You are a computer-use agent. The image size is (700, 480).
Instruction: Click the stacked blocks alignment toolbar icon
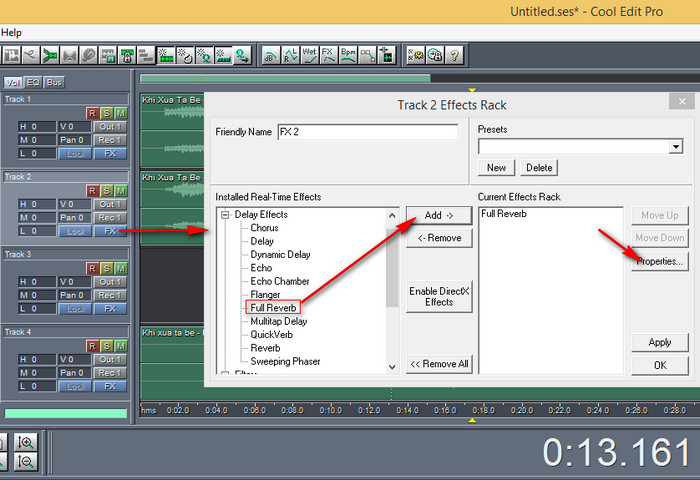coord(146,56)
